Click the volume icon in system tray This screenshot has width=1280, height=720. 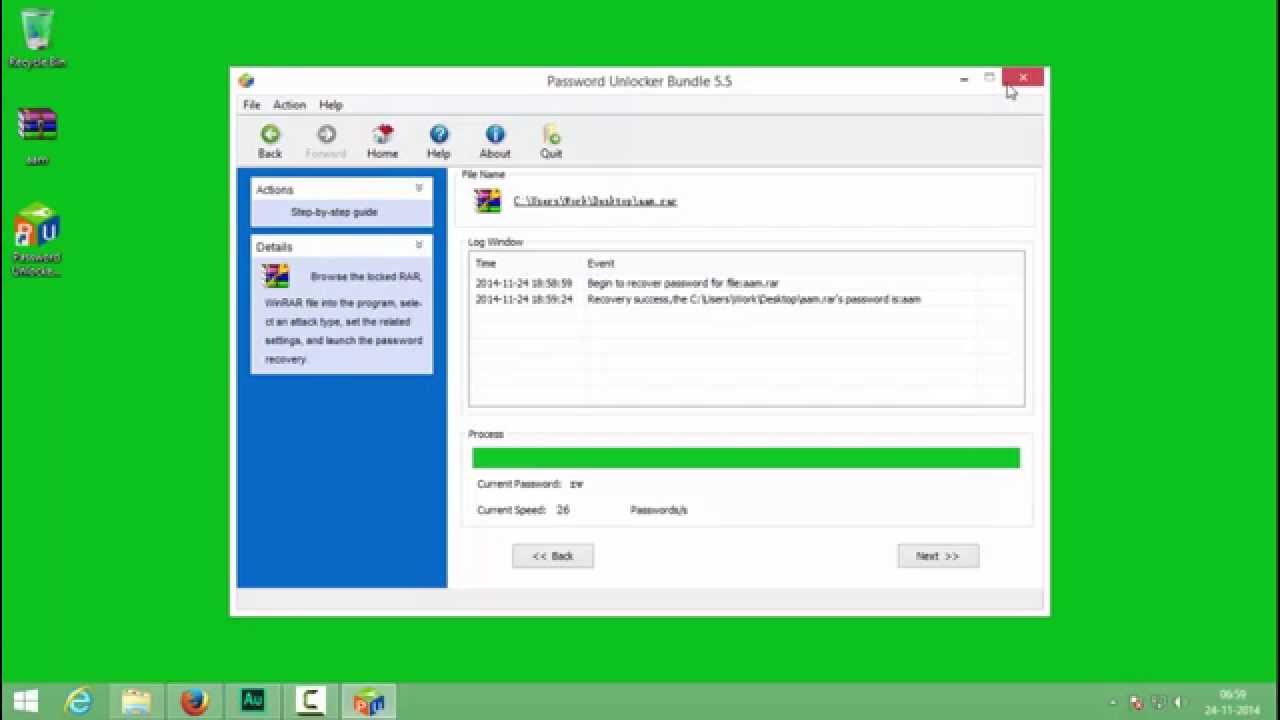pos(1180,702)
